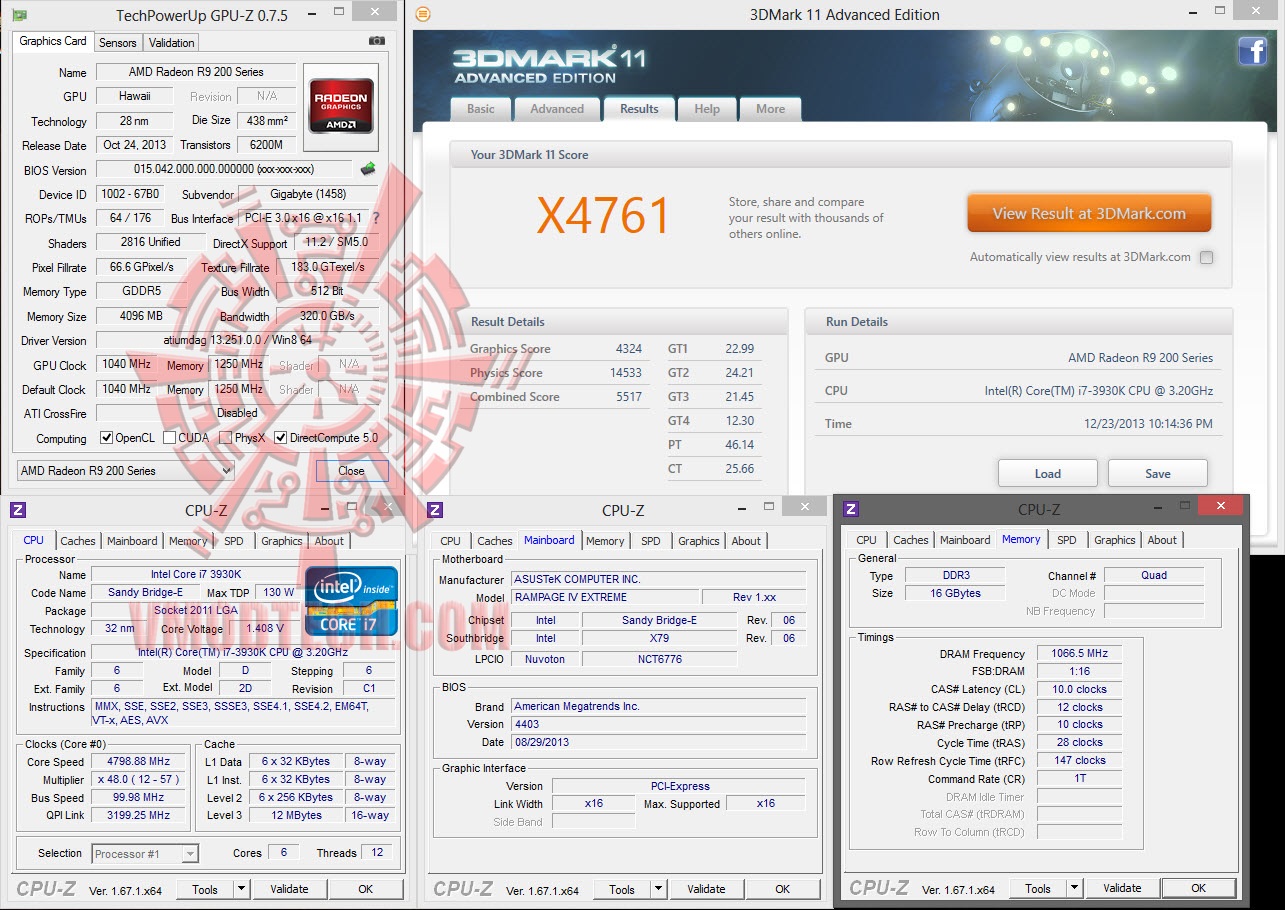Click Validate in the CPU-Z Mainboard window
1285x910 pixels.
[x=706, y=889]
